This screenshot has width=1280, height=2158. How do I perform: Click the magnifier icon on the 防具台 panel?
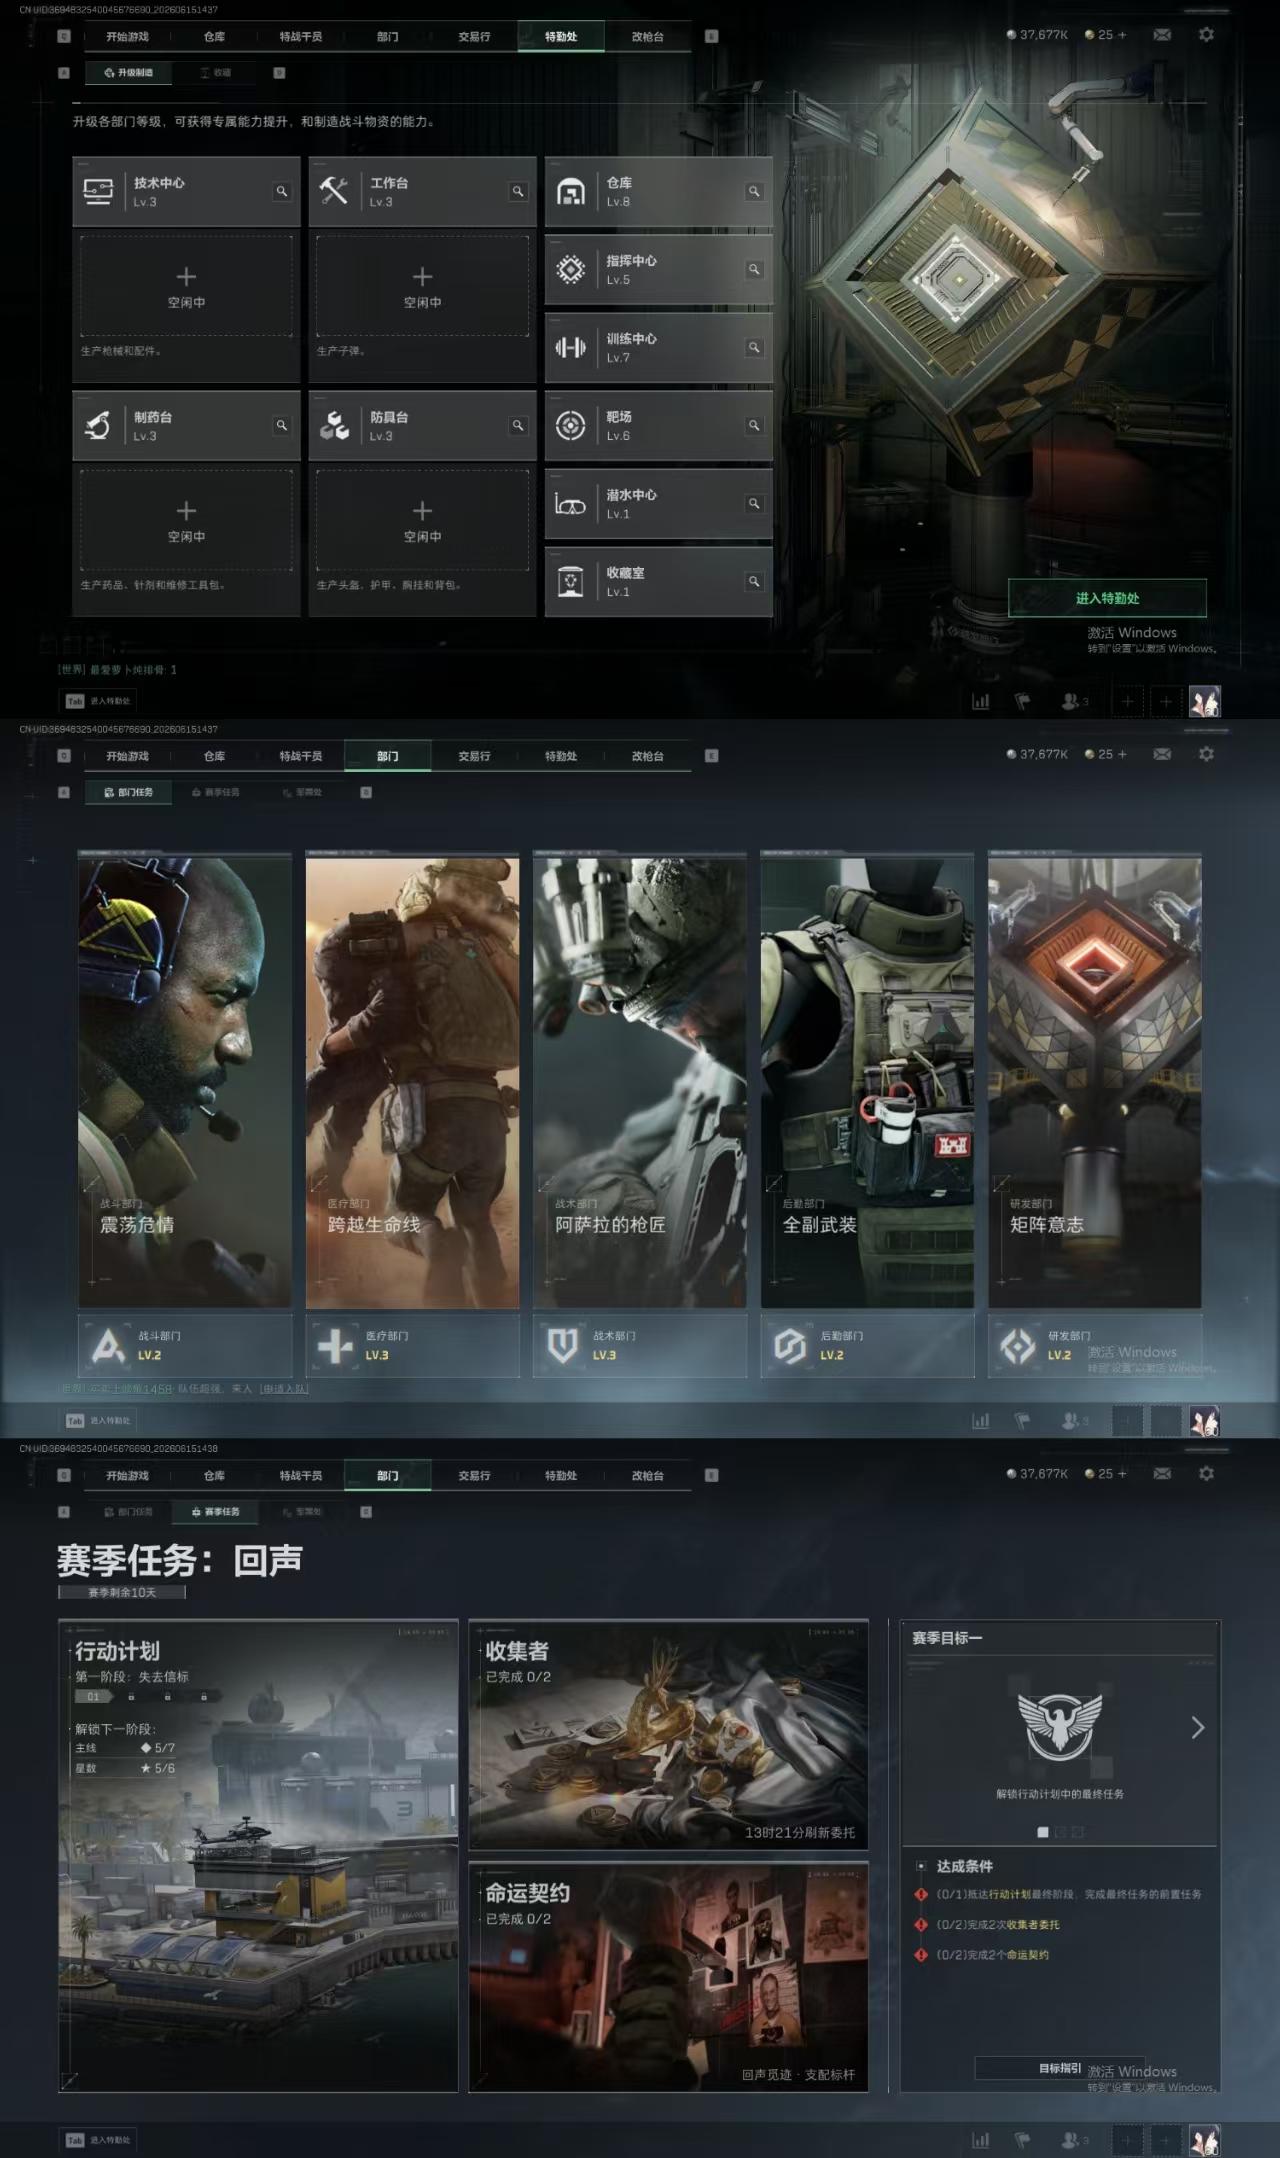point(518,425)
